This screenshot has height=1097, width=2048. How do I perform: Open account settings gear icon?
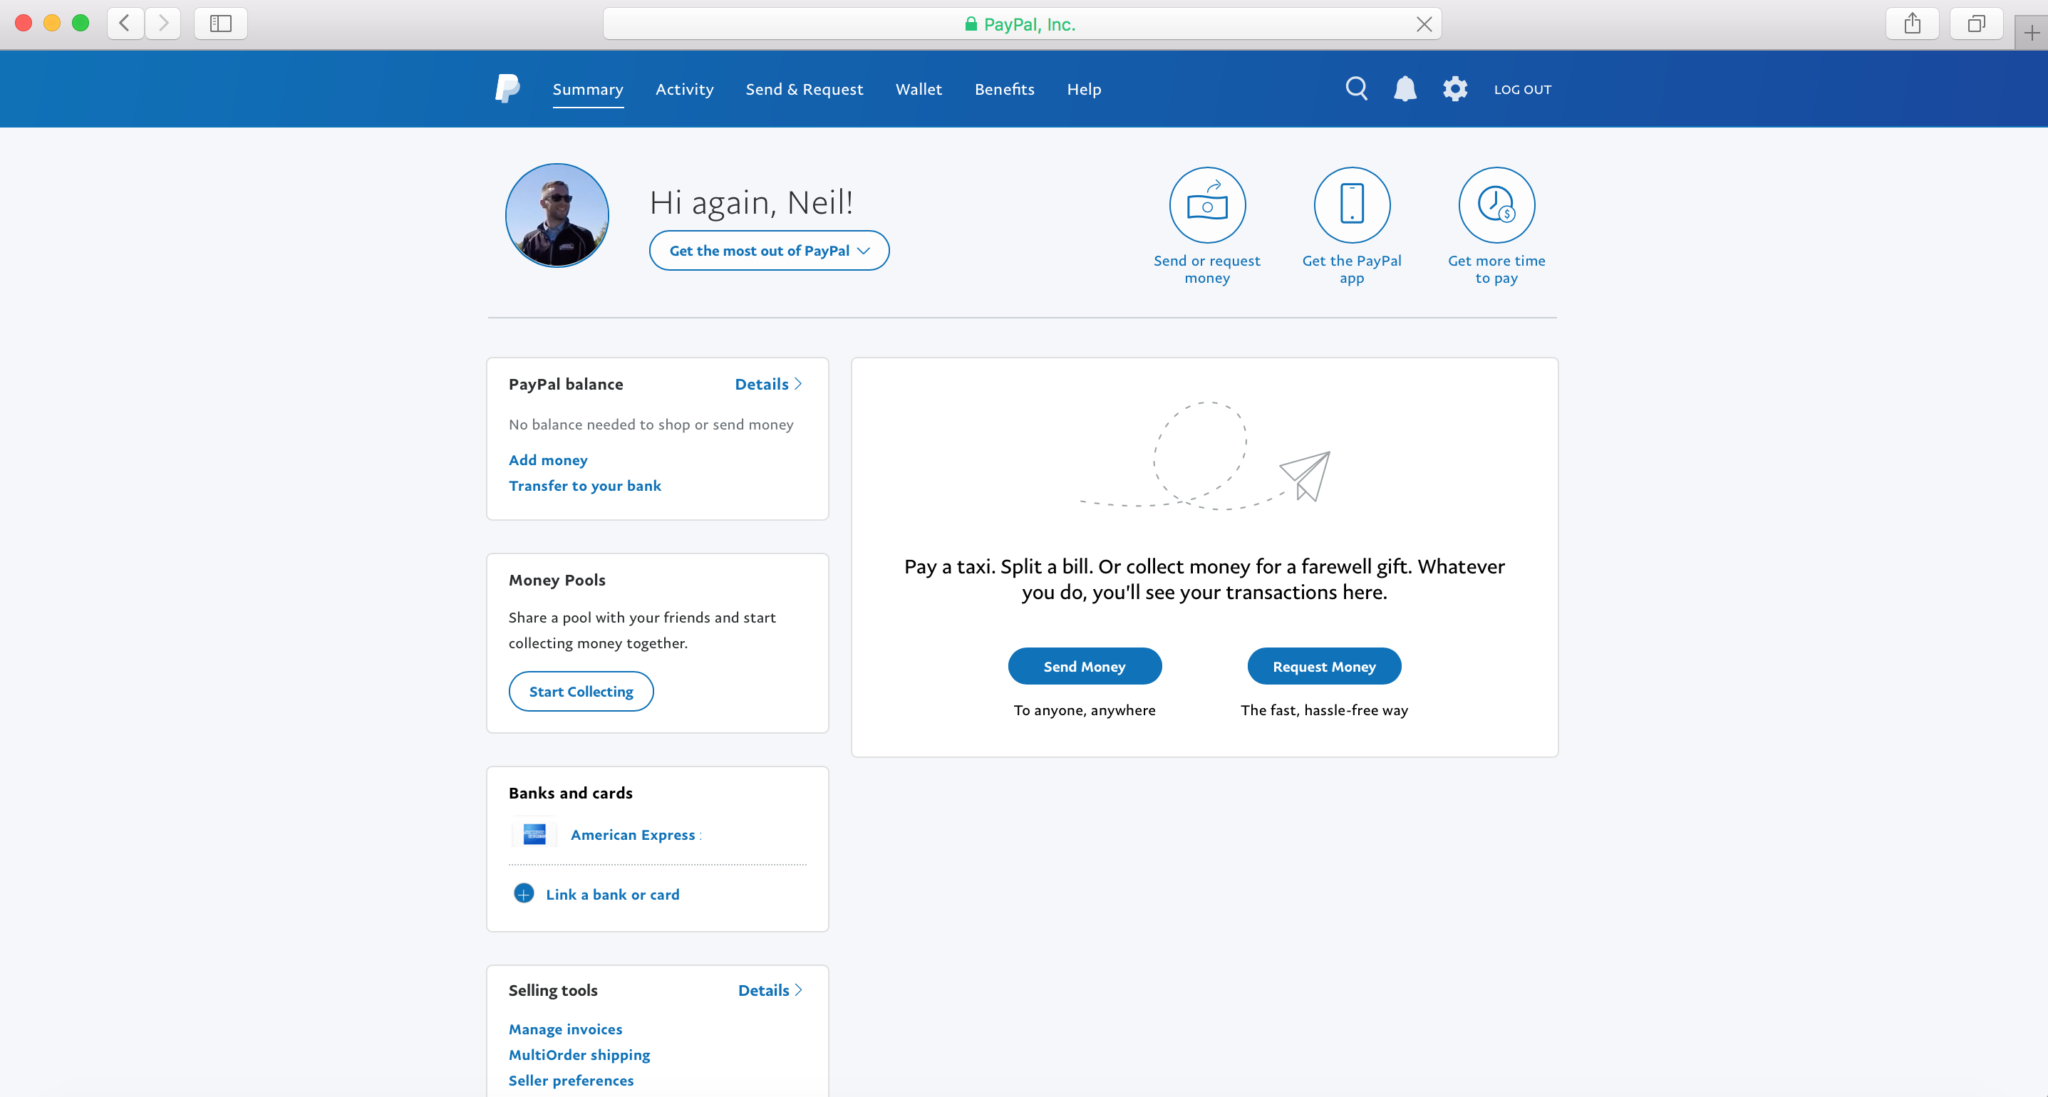click(x=1455, y=89)
